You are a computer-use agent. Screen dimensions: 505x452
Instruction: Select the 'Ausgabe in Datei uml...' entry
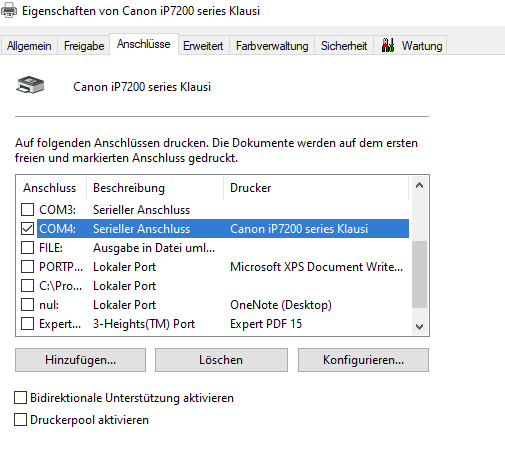point(154,248)
